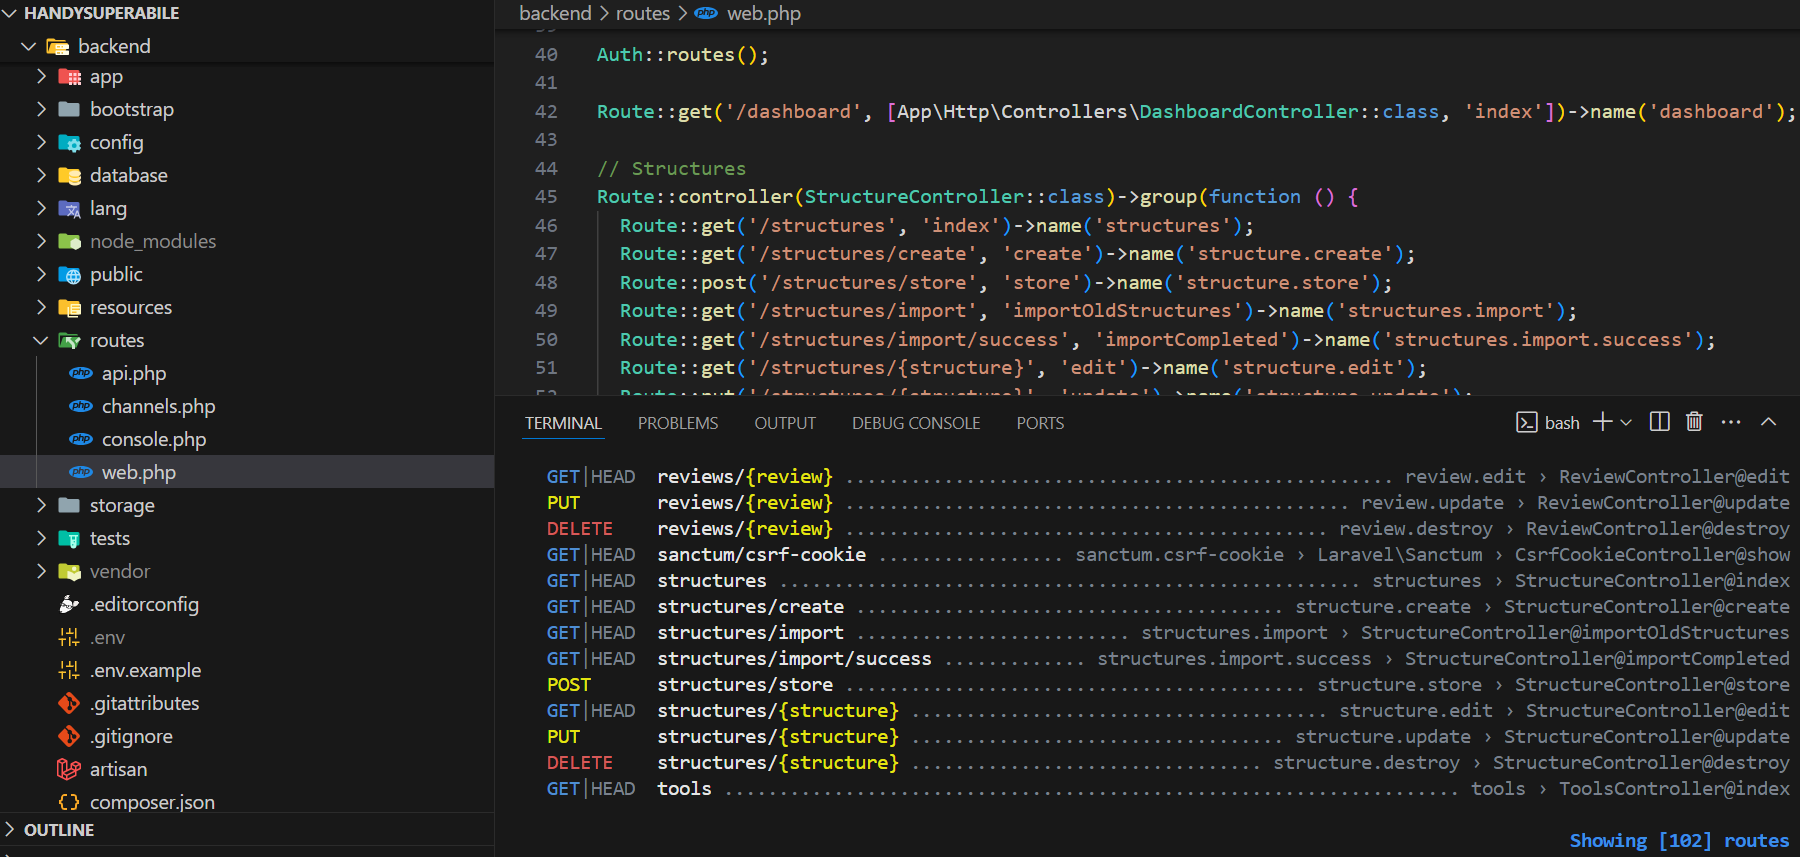Click the Laravel icon beside artisan

point(69,769)
